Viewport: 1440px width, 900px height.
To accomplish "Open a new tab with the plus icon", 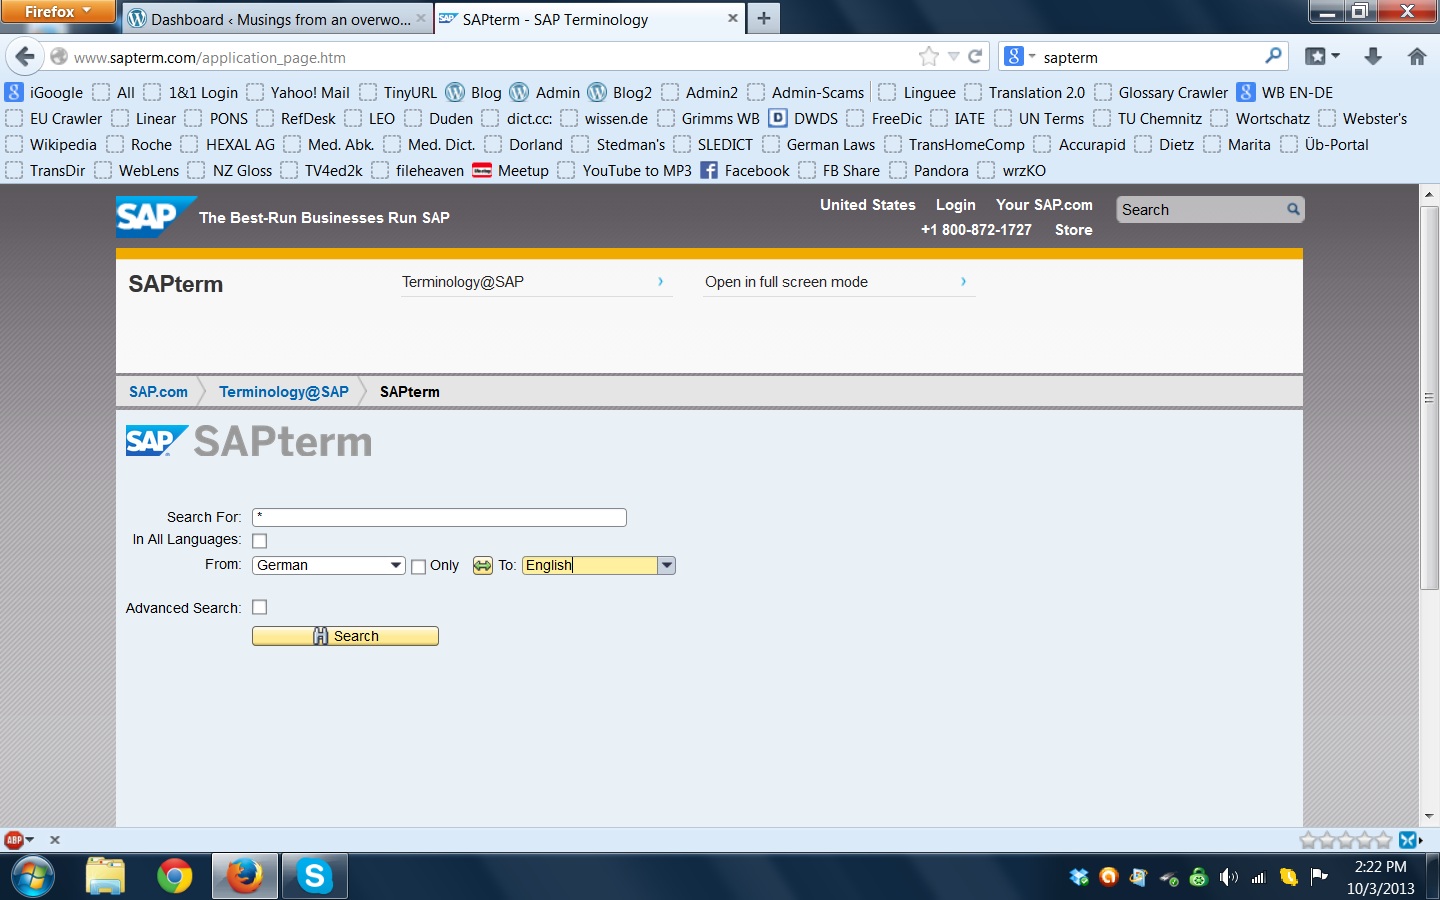I will pyautogui.click(x=764, y=18).
